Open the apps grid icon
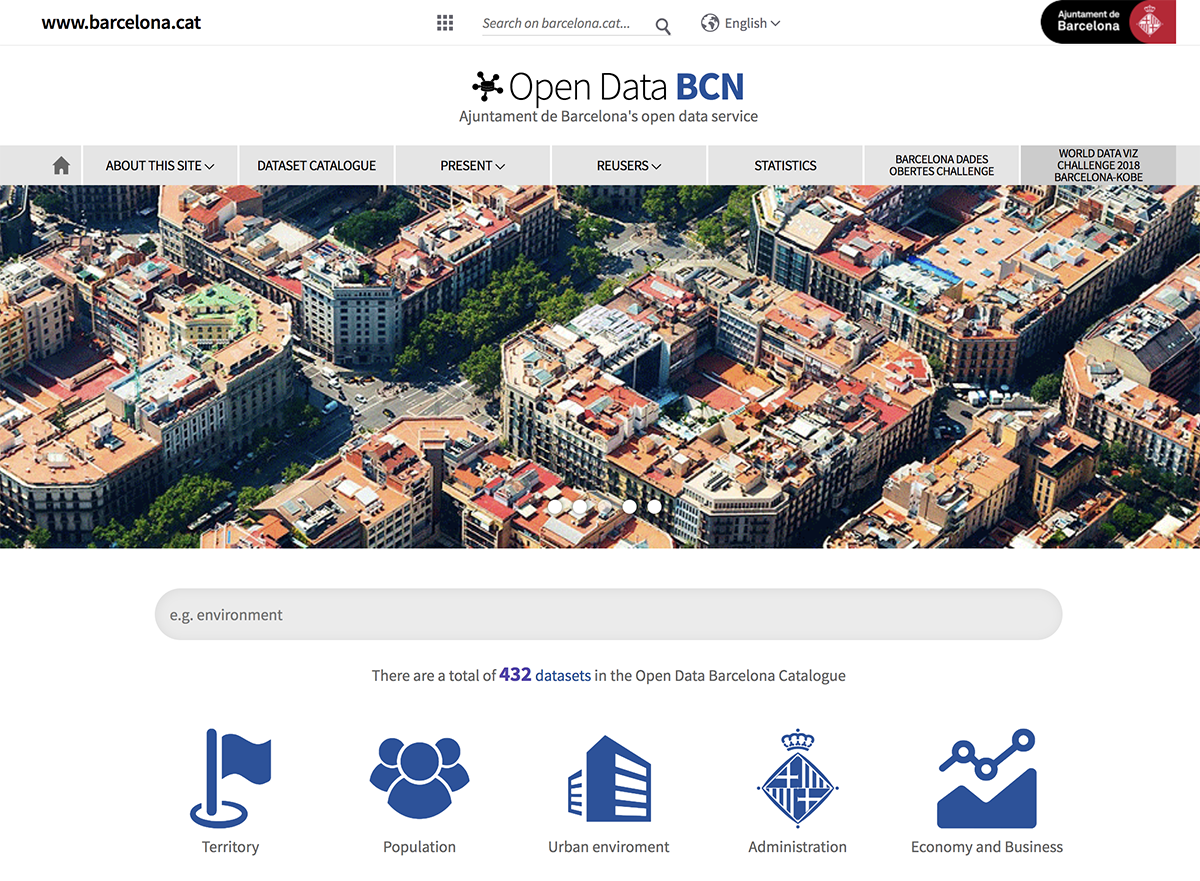The width and height of the screenshot is (1200, 881). tap(445, 23)
